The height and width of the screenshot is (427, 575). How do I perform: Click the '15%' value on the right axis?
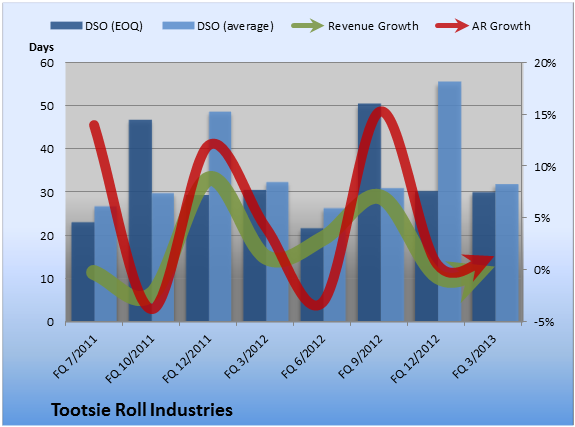tap(545, 115)
